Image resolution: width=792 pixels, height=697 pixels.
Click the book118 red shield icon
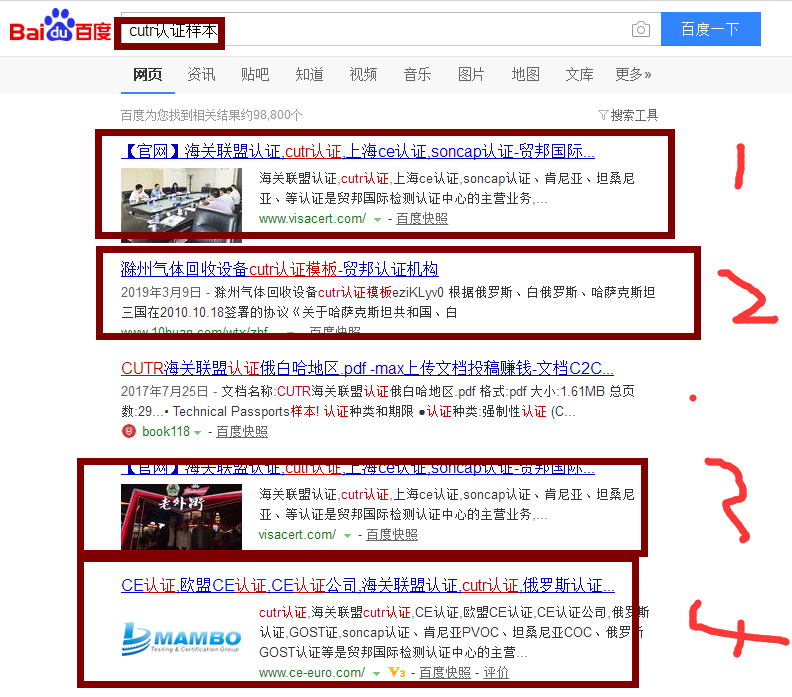click(129, 431)
